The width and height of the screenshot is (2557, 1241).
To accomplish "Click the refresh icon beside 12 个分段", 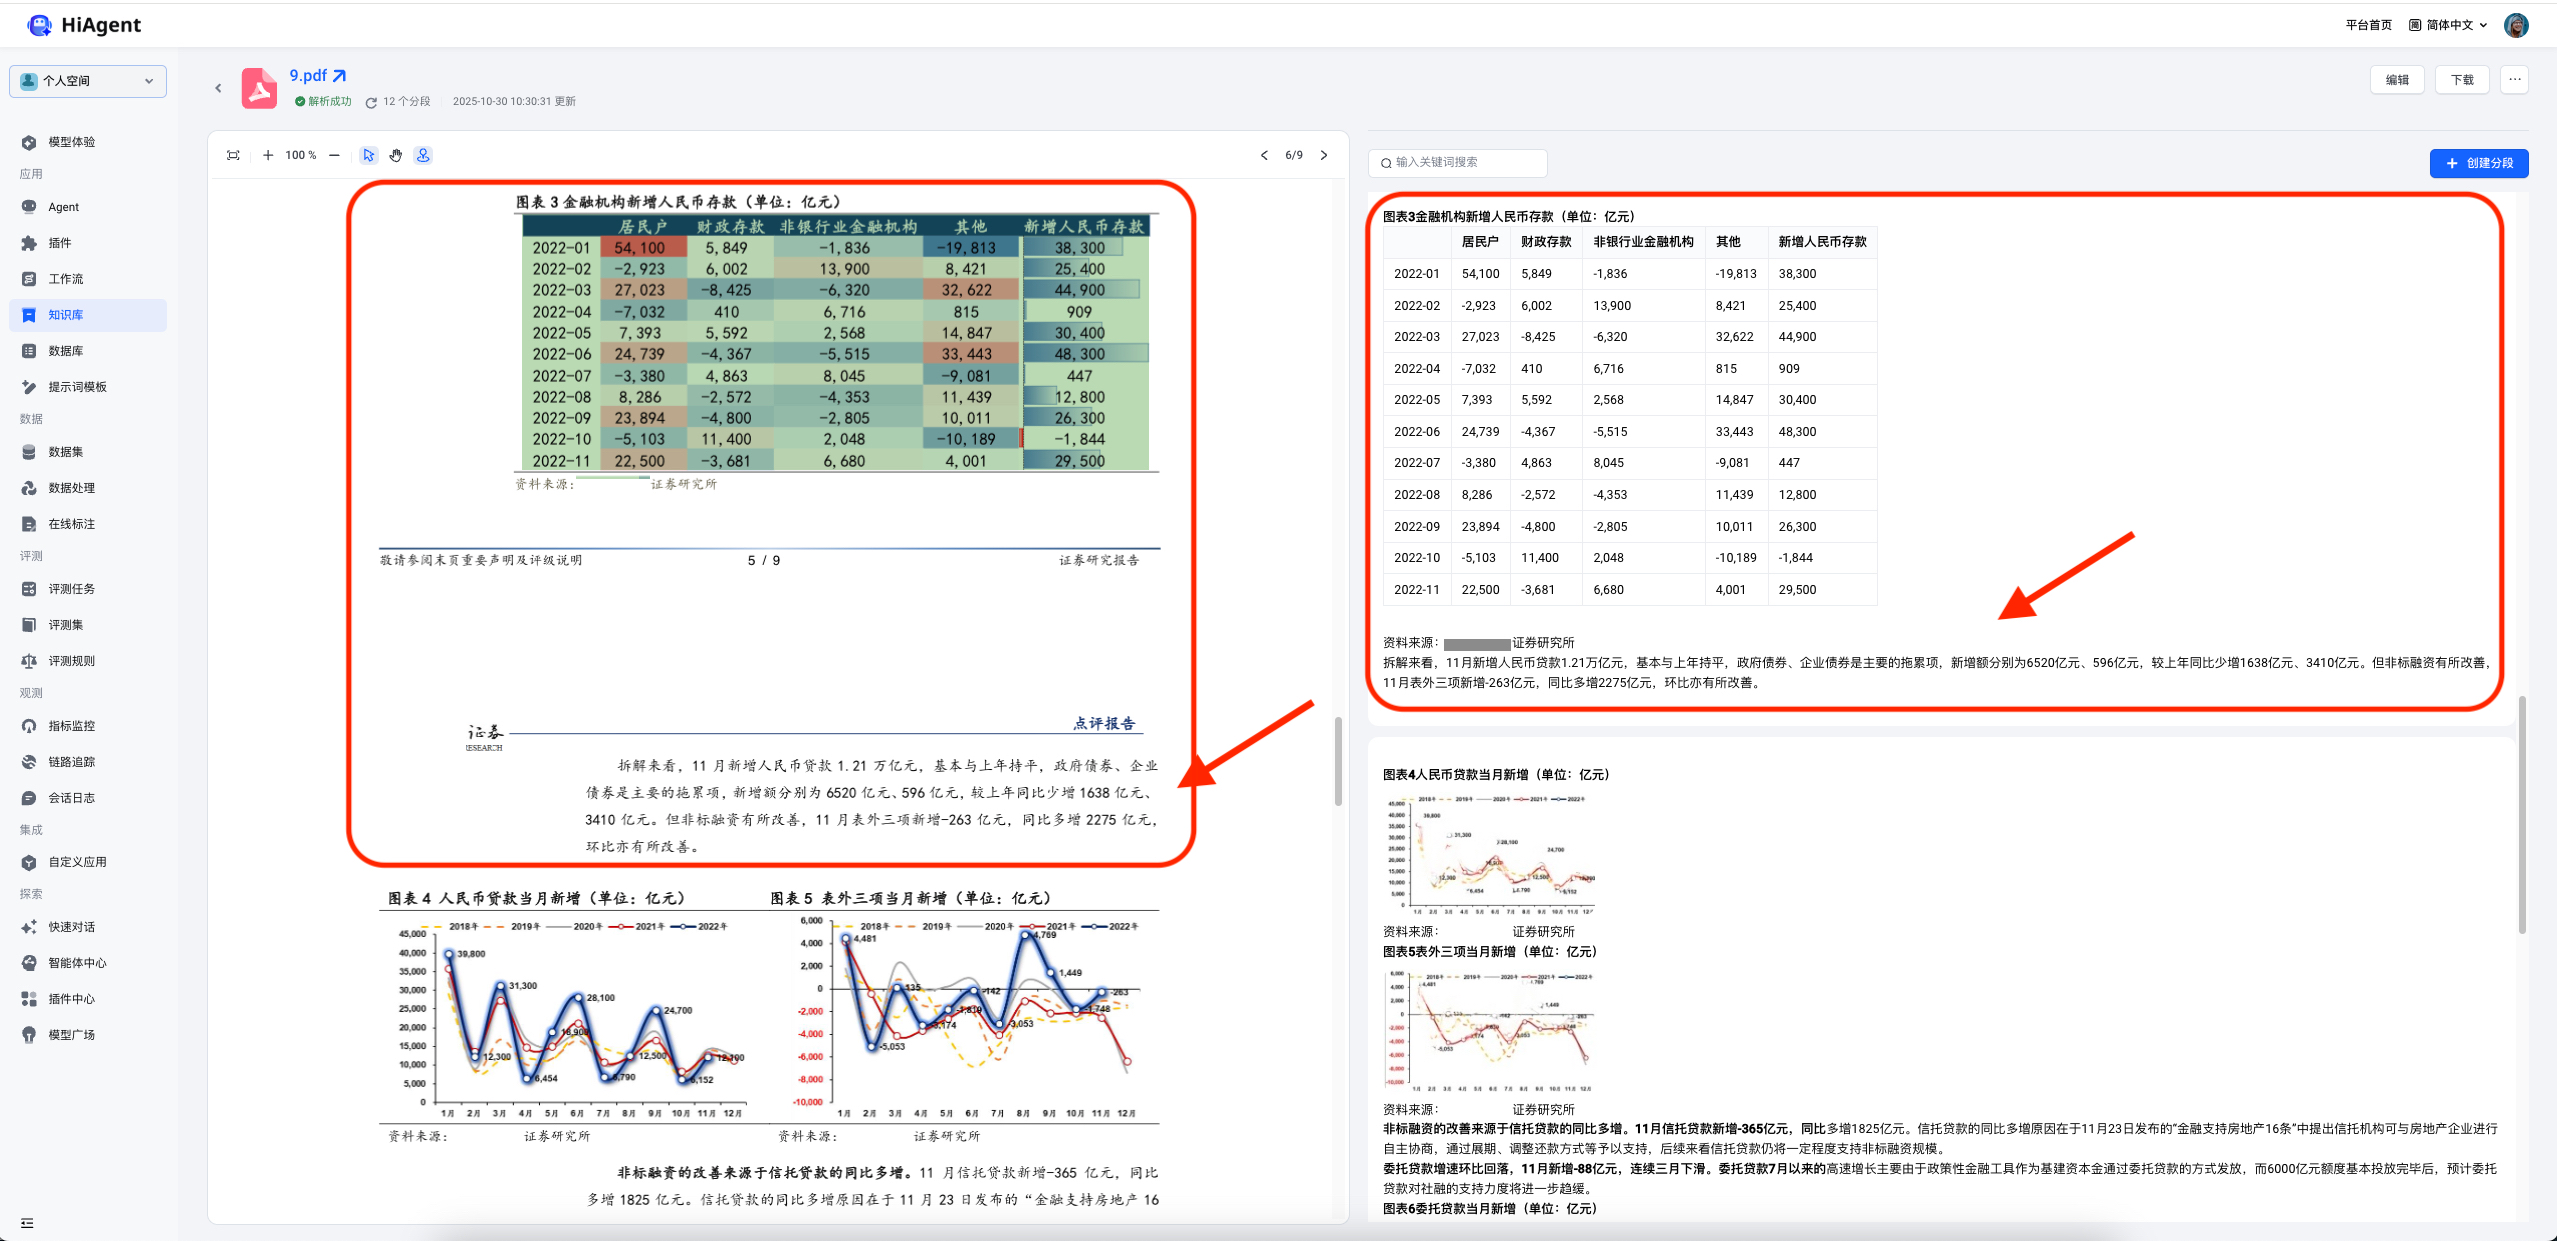I will (371, 102).
